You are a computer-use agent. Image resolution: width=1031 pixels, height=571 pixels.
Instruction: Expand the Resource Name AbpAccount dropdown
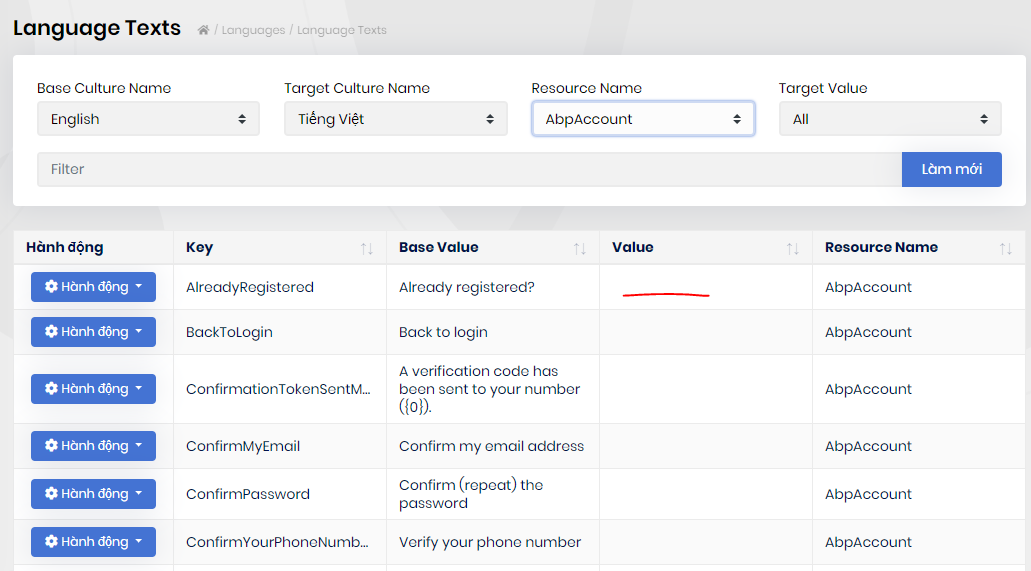click(642, 119)
